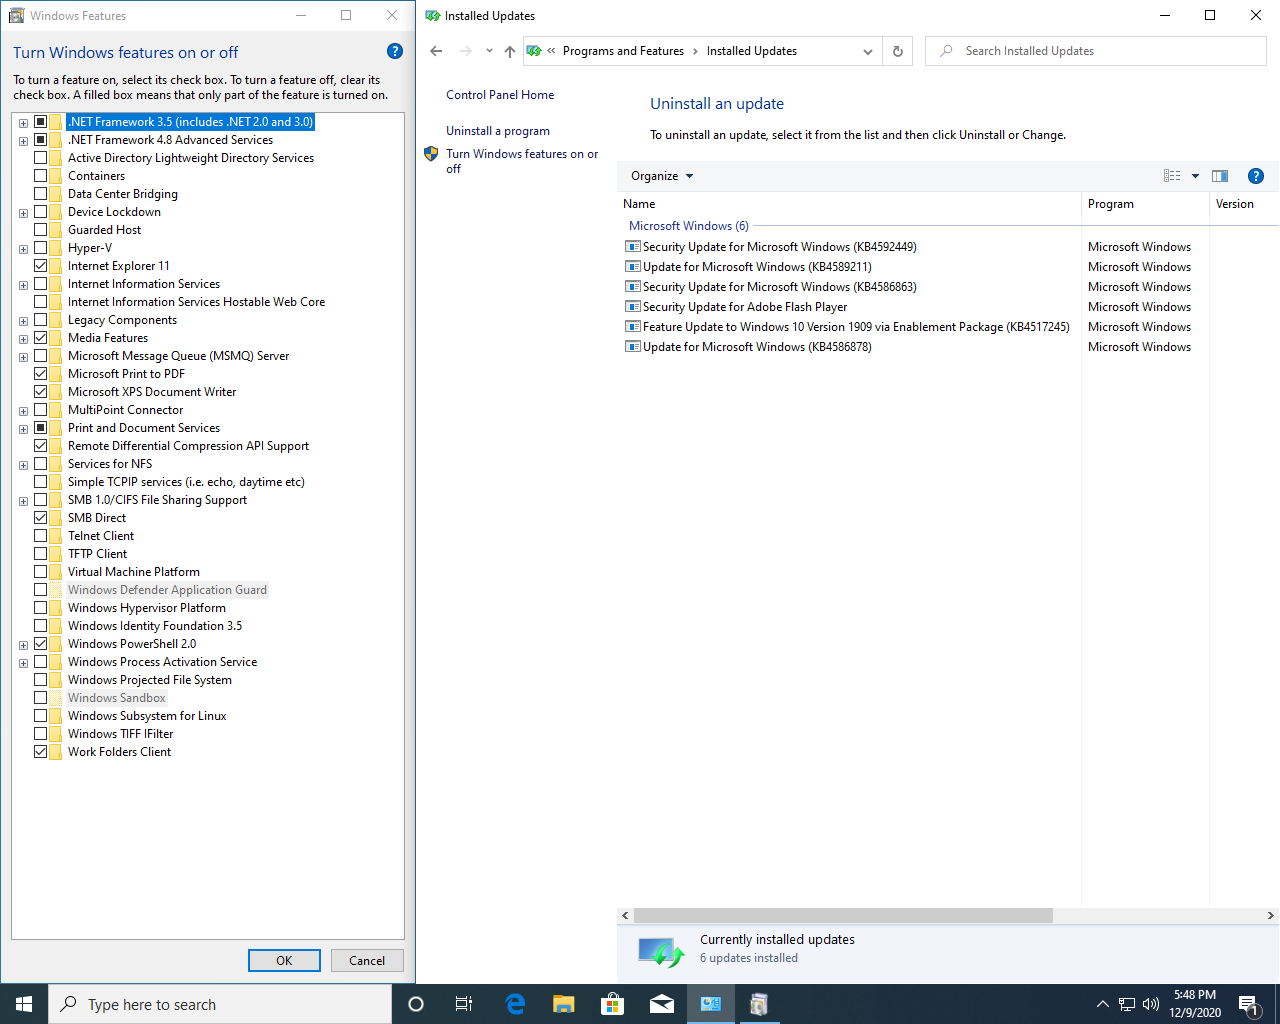
Task: Click horizontal scrollbar in Installed Updates
Action: 843,915
